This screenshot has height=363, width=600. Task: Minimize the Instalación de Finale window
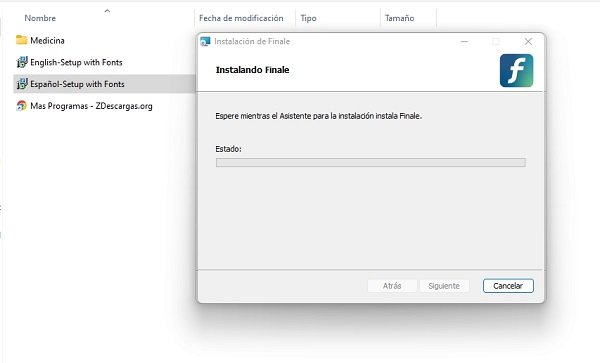pos(464,41)
